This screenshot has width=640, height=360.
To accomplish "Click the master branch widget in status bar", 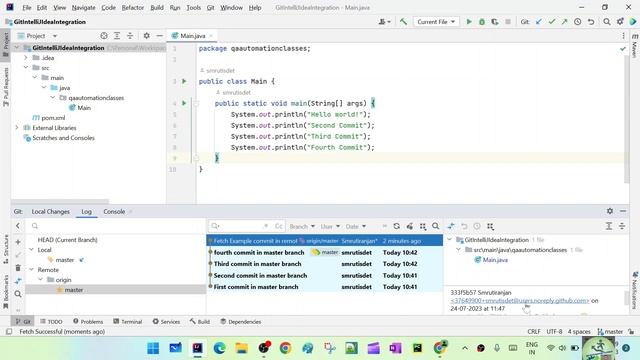I will (610, 332).
